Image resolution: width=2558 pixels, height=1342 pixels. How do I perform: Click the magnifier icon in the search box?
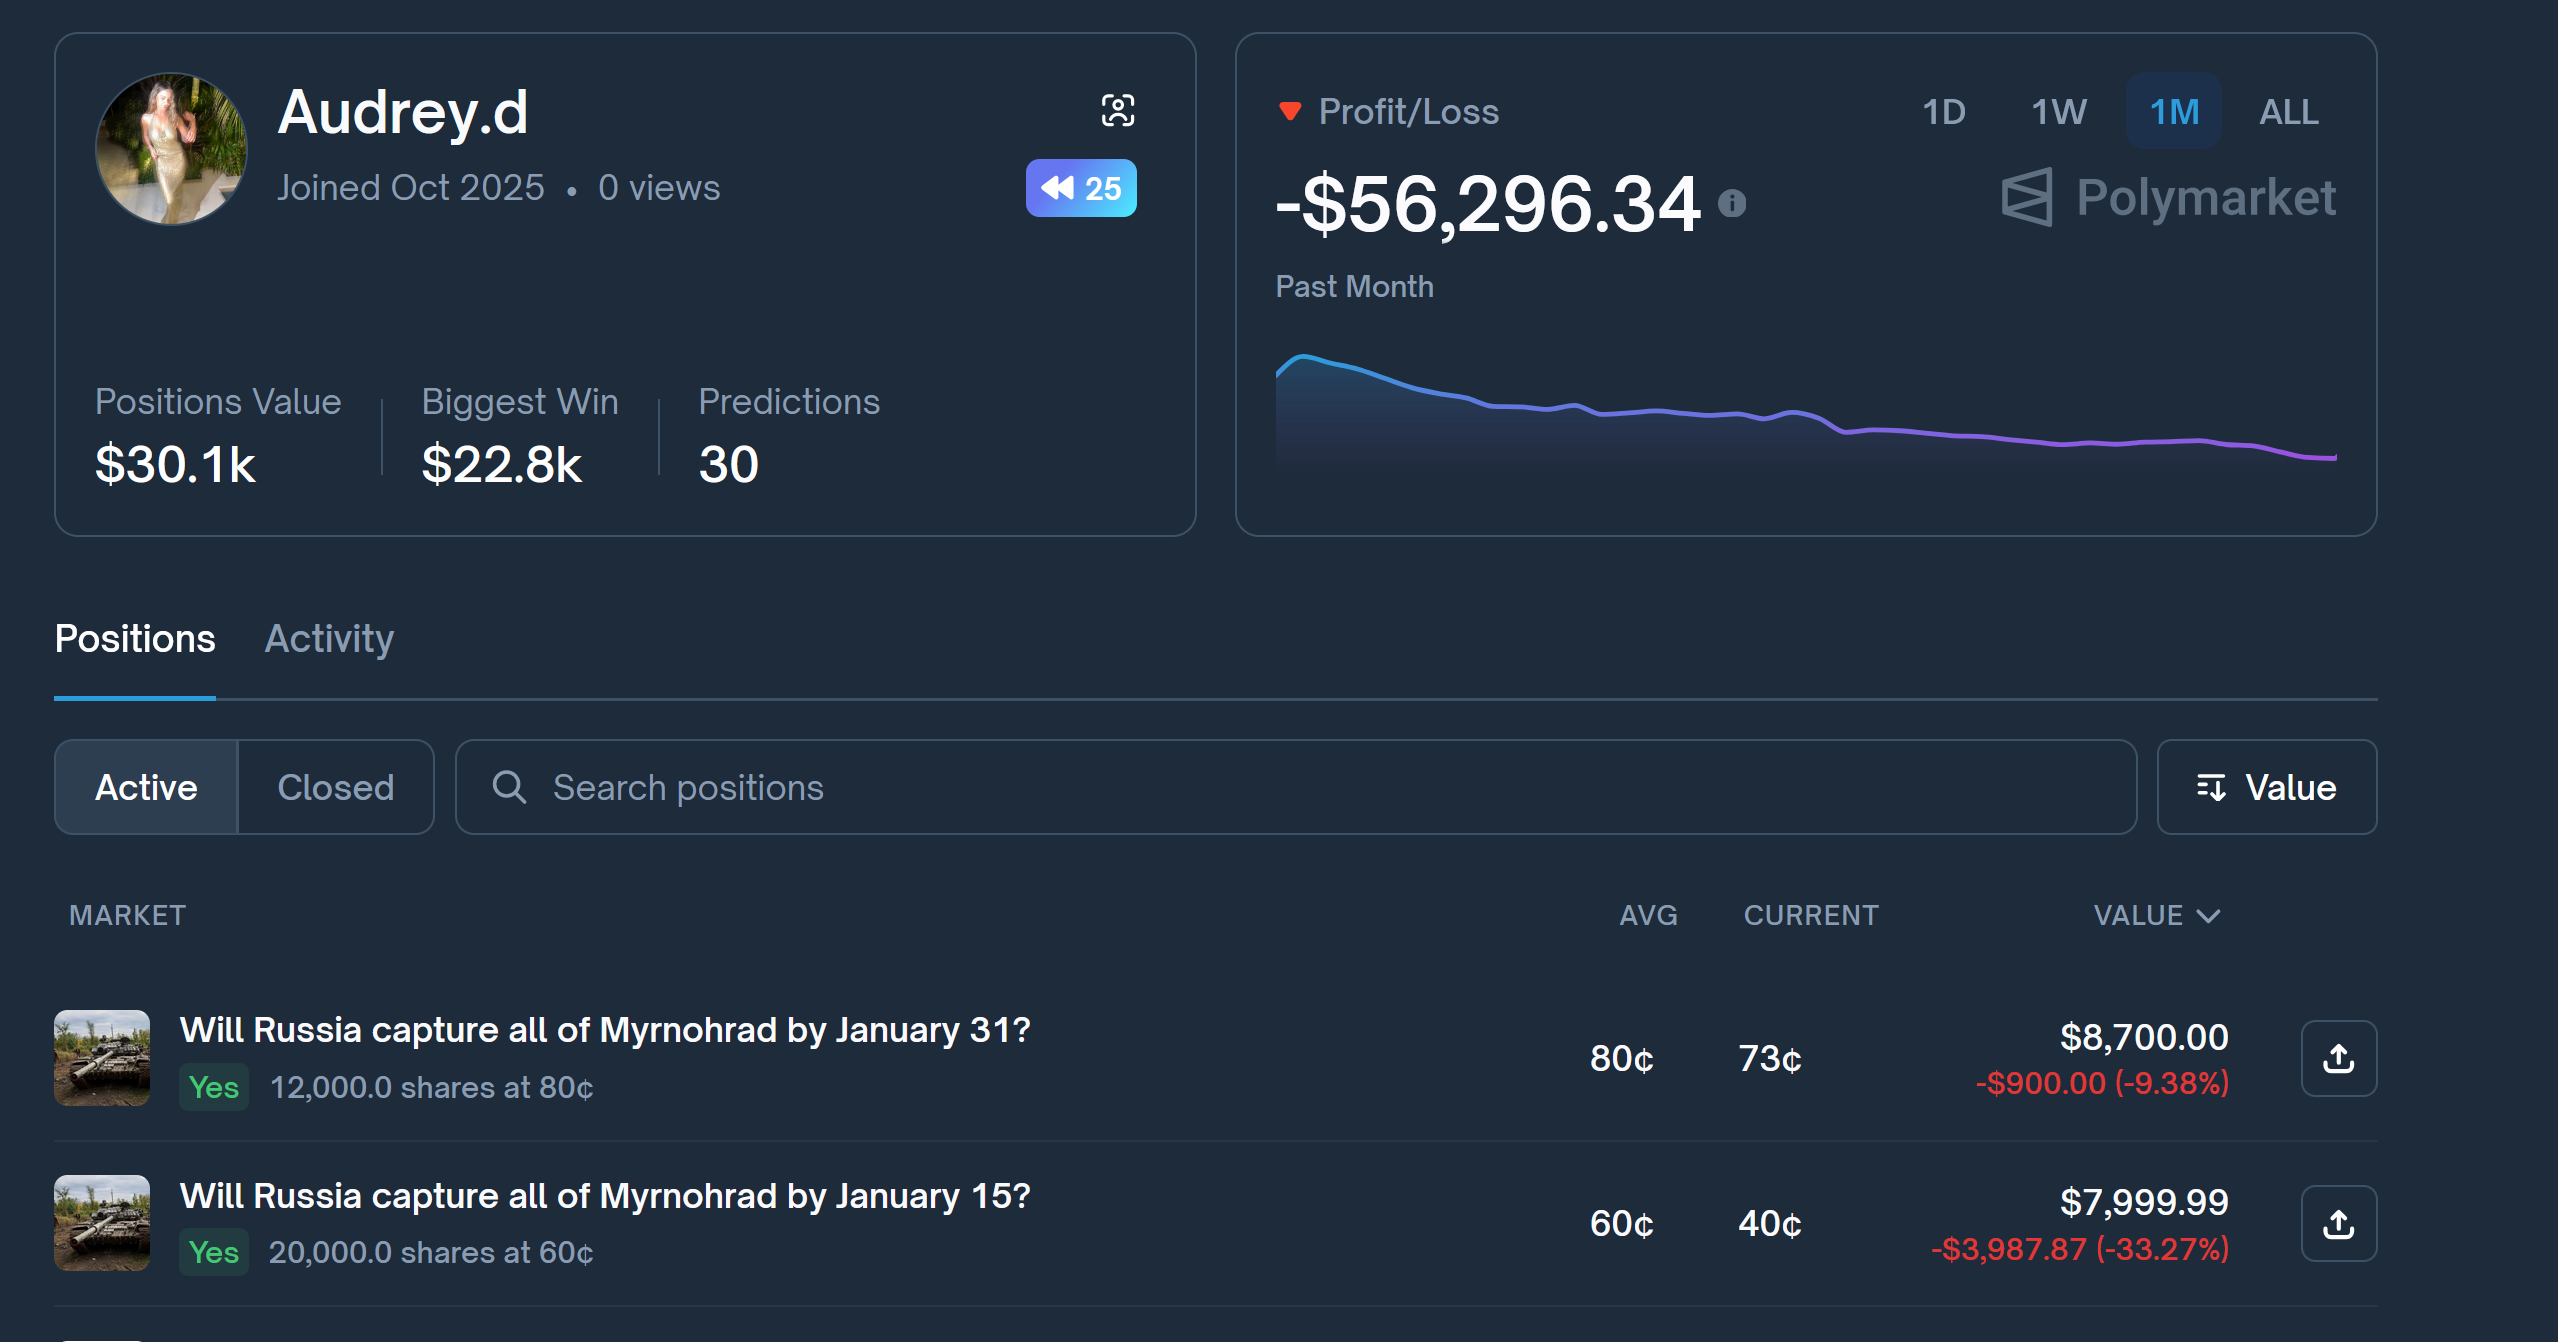[509, 787]
